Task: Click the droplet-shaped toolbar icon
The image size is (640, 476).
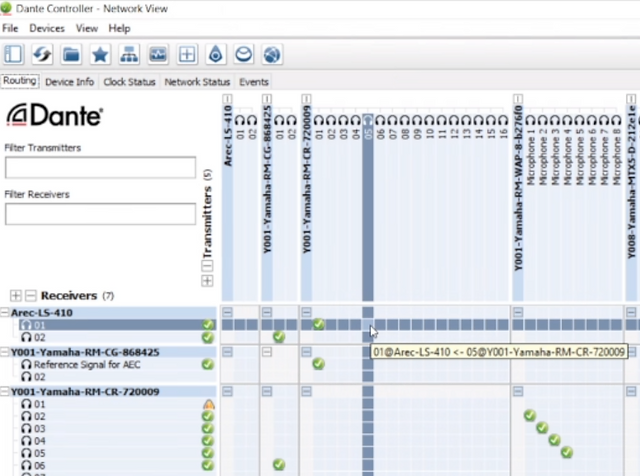Action: [216, 54]
